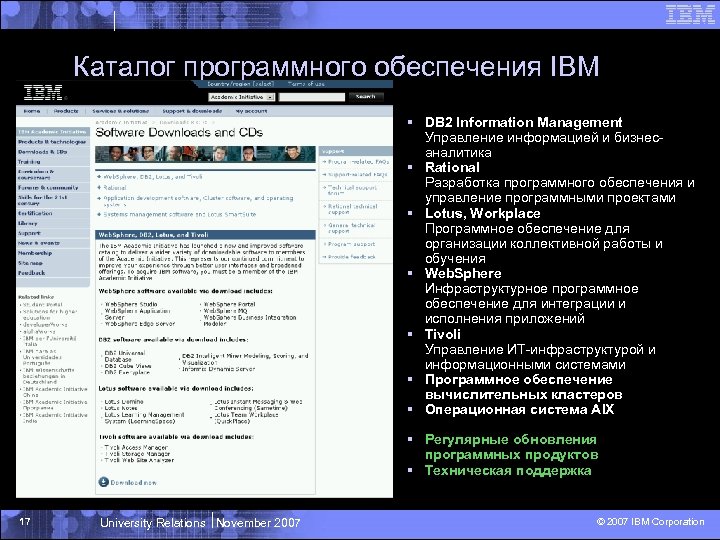Open Products & technologies in sidebar

tap(52, 142)
